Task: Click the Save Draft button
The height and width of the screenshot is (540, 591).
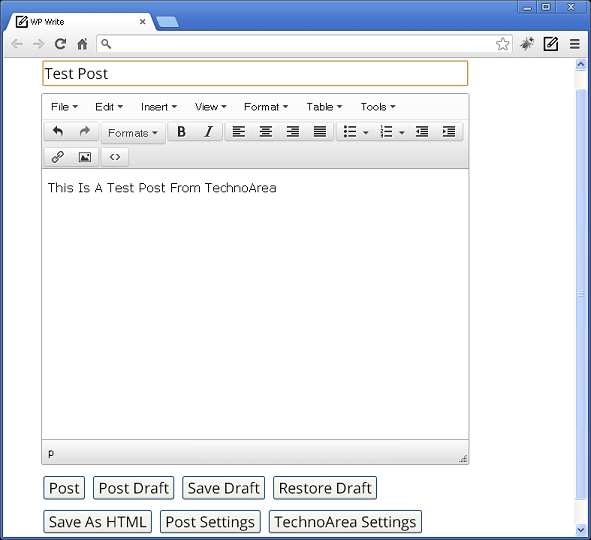Action: 224,488
